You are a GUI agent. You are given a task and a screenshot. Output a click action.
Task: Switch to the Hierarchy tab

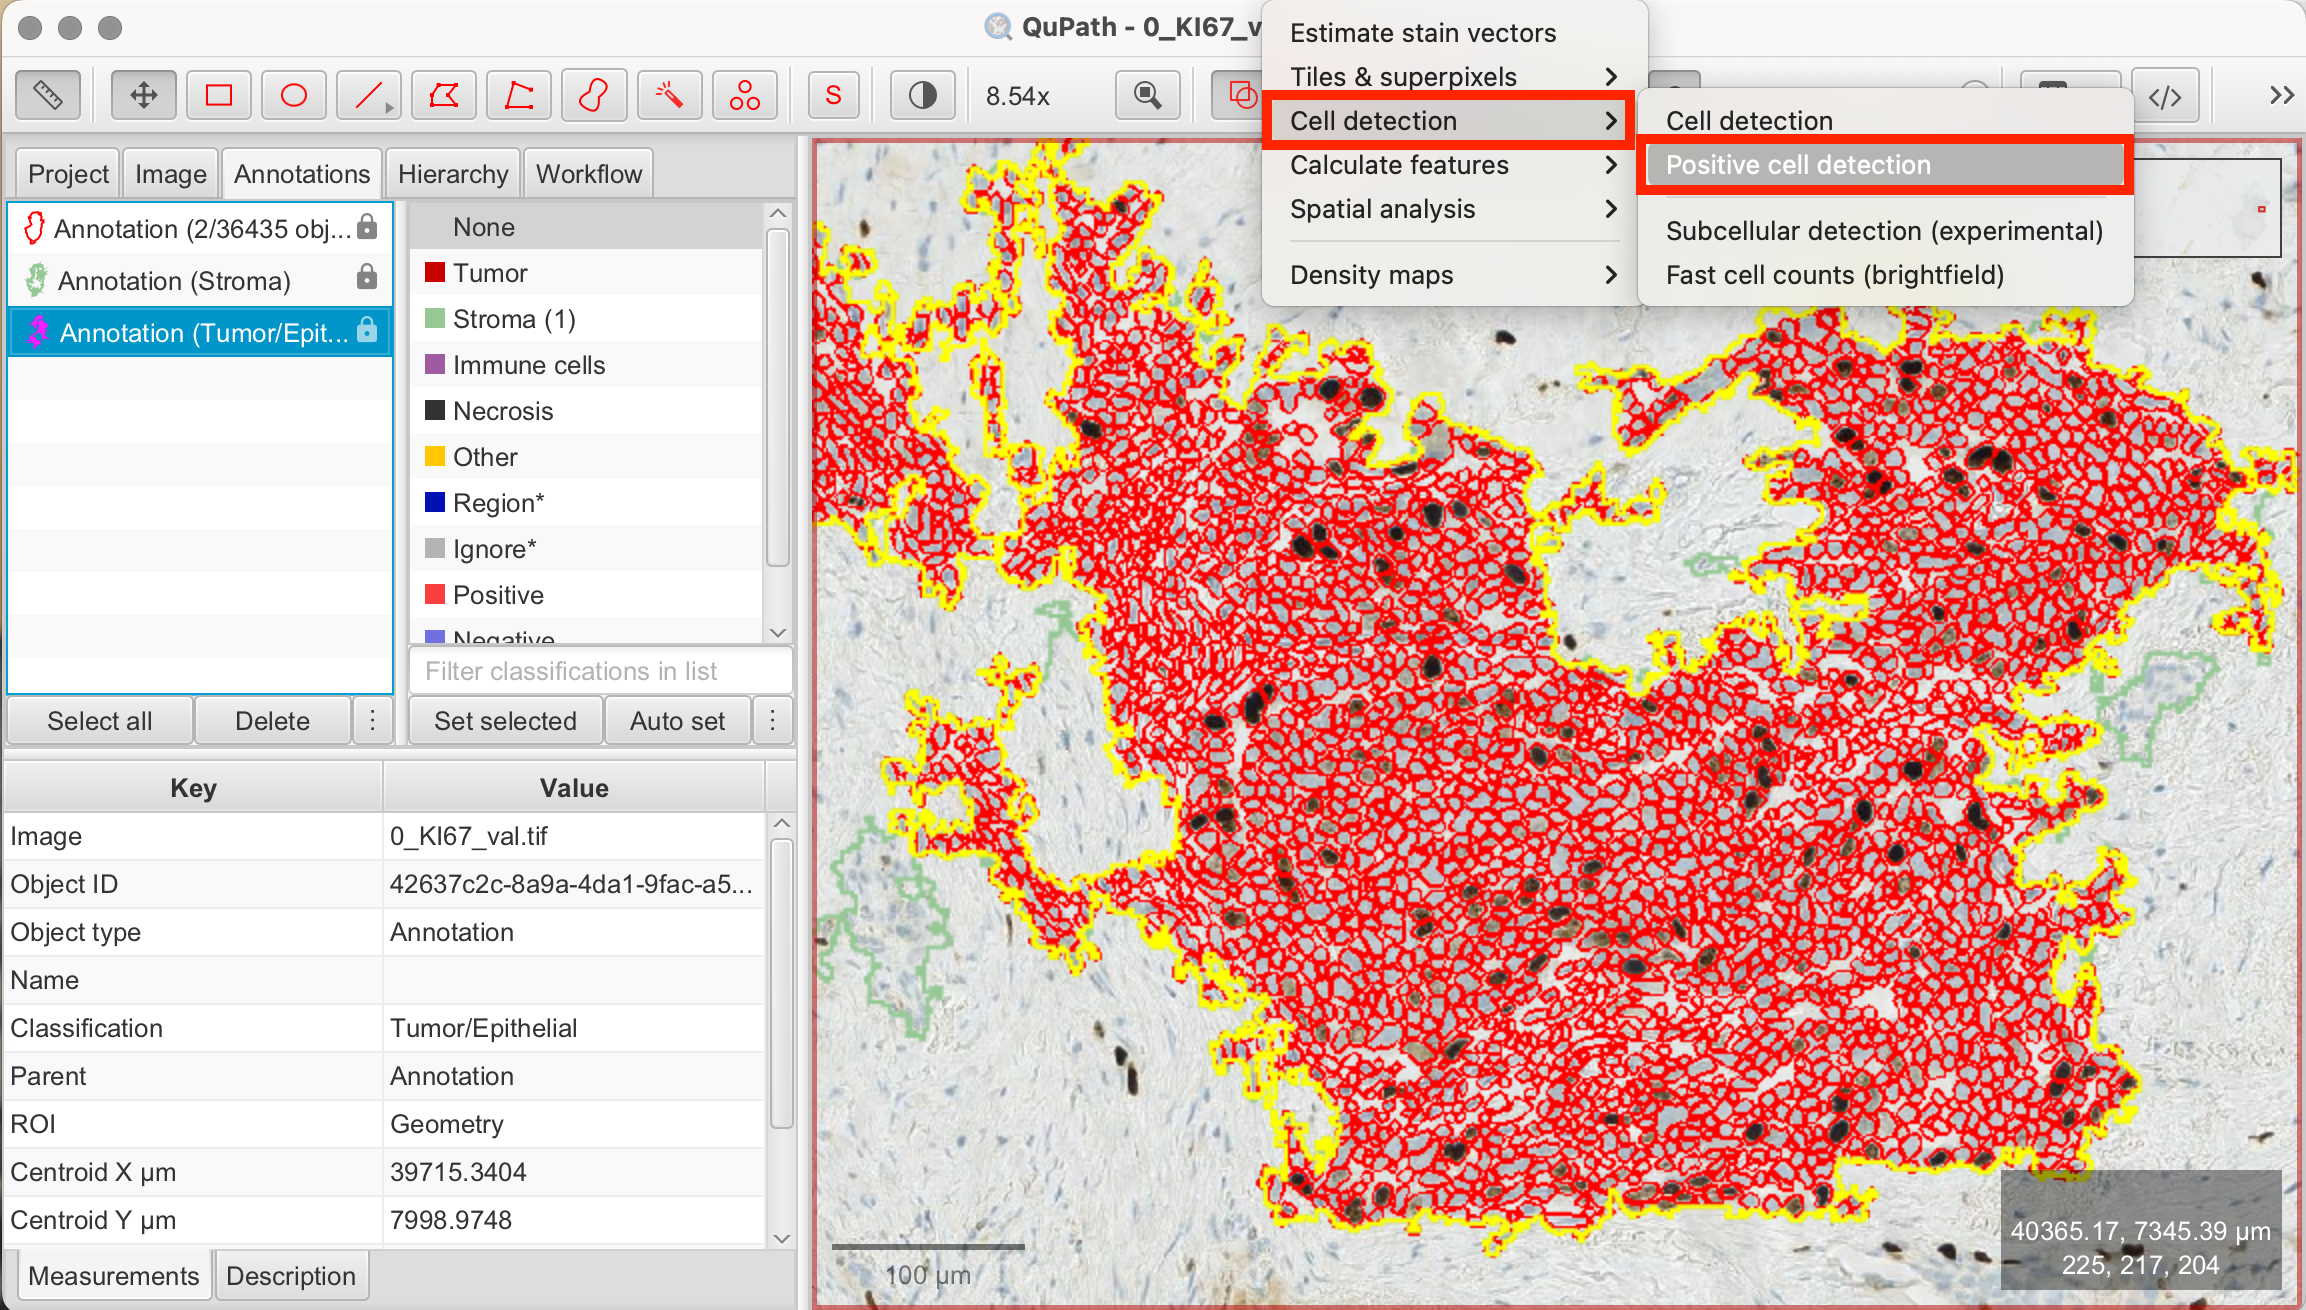(x=453, y=174)
